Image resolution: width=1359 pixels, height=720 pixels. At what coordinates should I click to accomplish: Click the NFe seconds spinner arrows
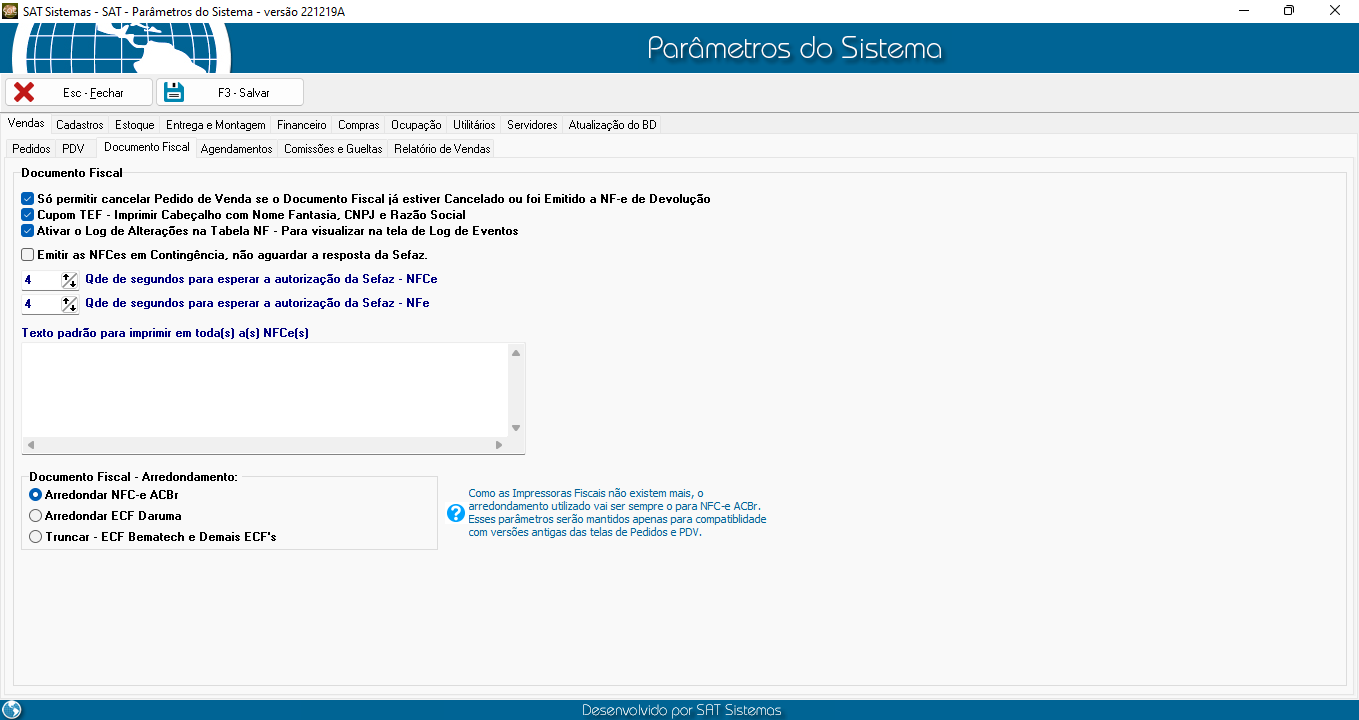click(69, 303)
